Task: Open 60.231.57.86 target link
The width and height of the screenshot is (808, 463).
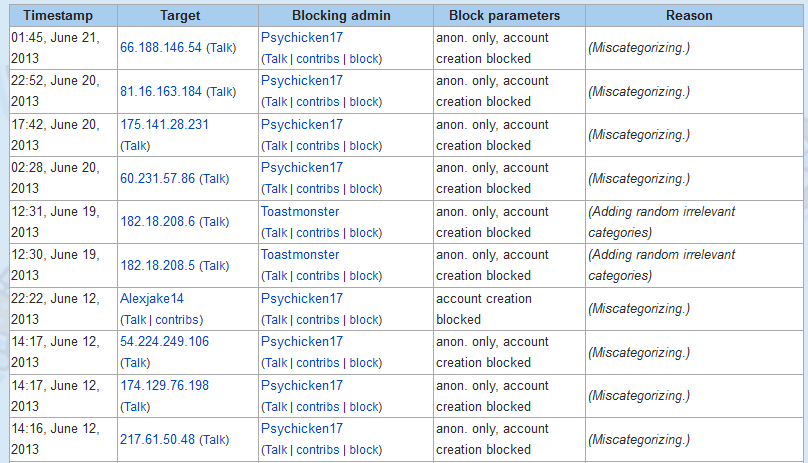Action: [x=156, y=179]
